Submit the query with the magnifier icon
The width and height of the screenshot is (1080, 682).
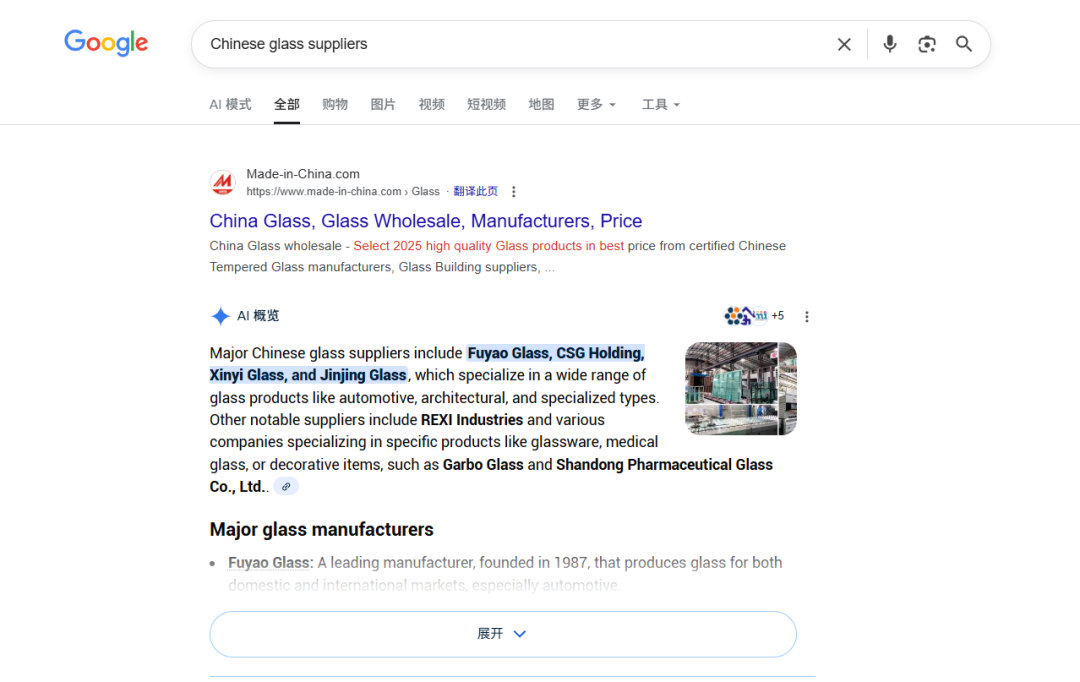point(964,44)
